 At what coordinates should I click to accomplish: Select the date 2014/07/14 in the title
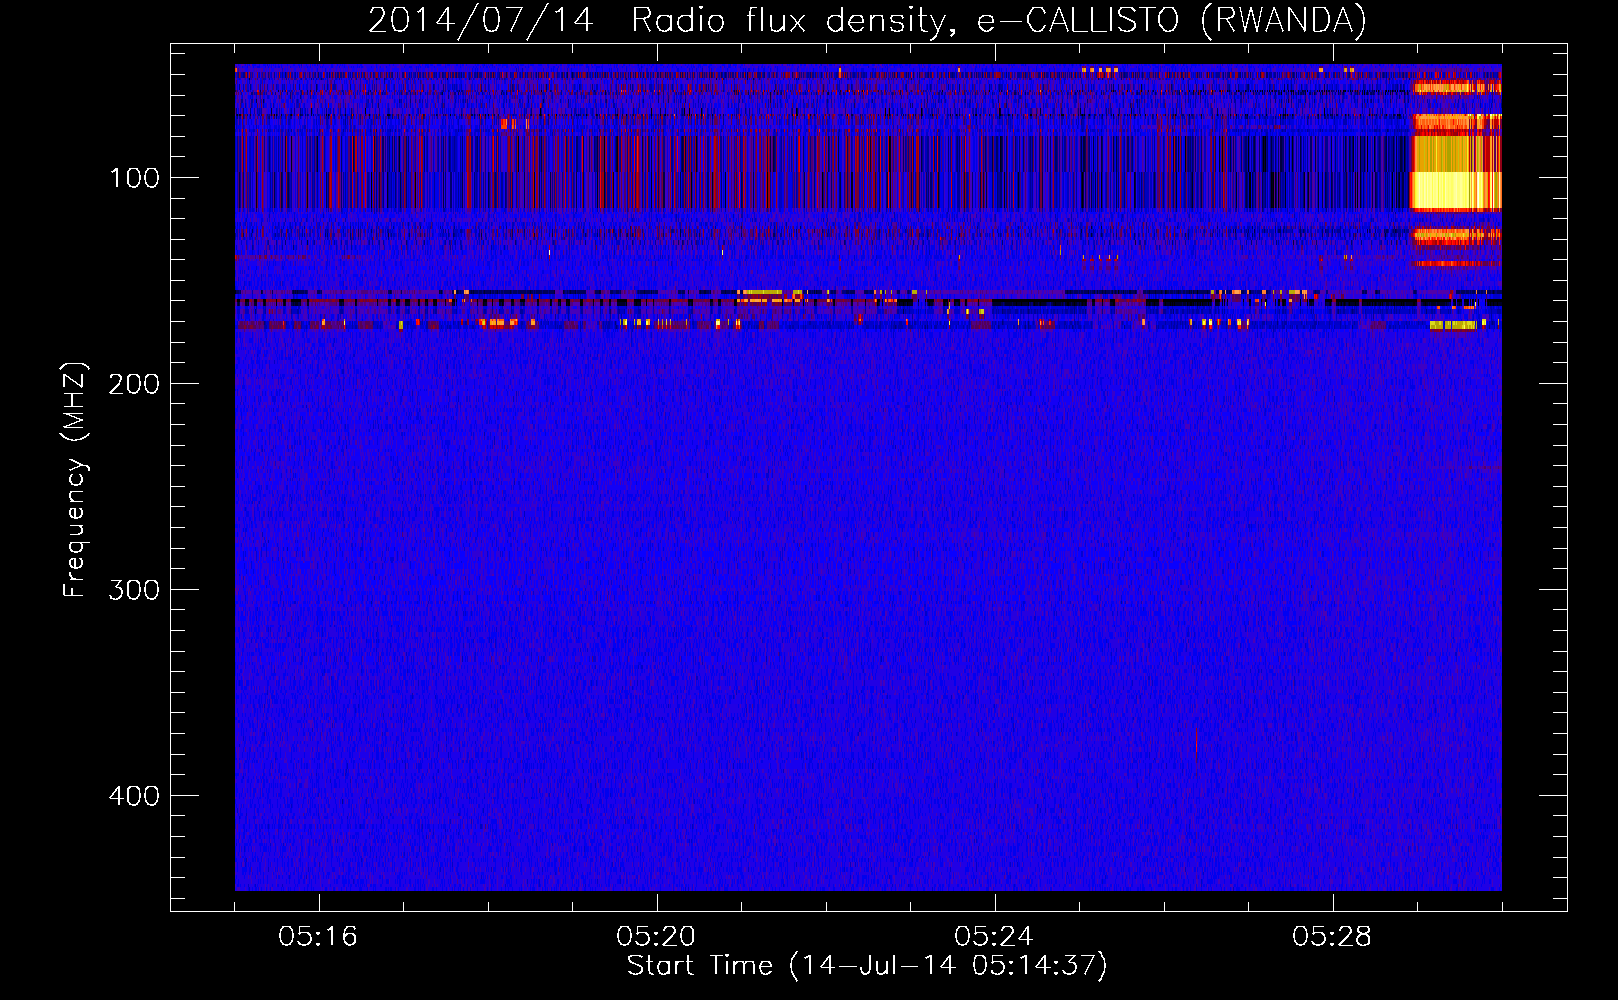pyautogui.click(x=481, y=21)
